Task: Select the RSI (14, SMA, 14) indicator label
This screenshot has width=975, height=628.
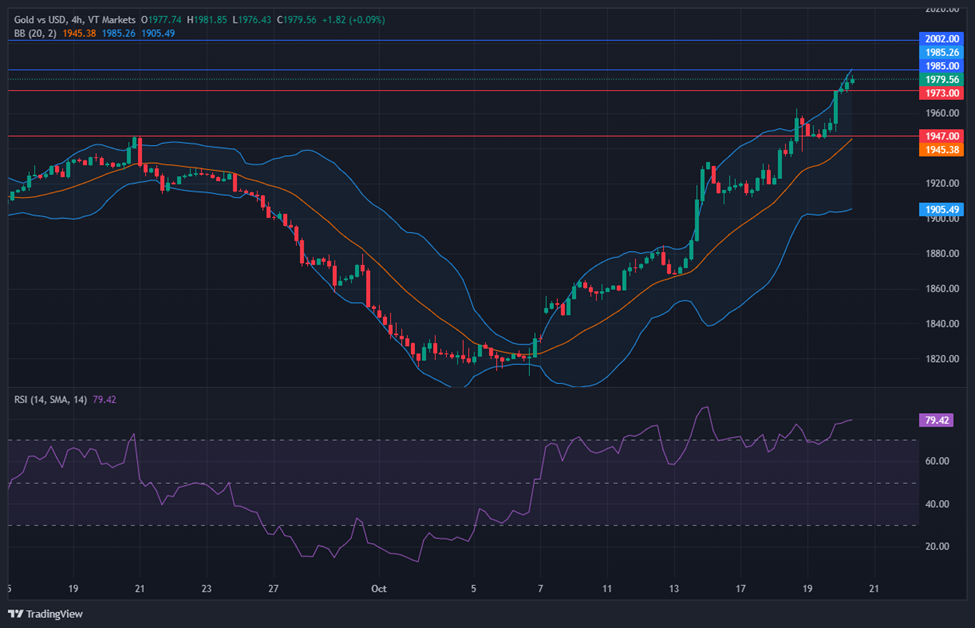Action: coord(50,400)
